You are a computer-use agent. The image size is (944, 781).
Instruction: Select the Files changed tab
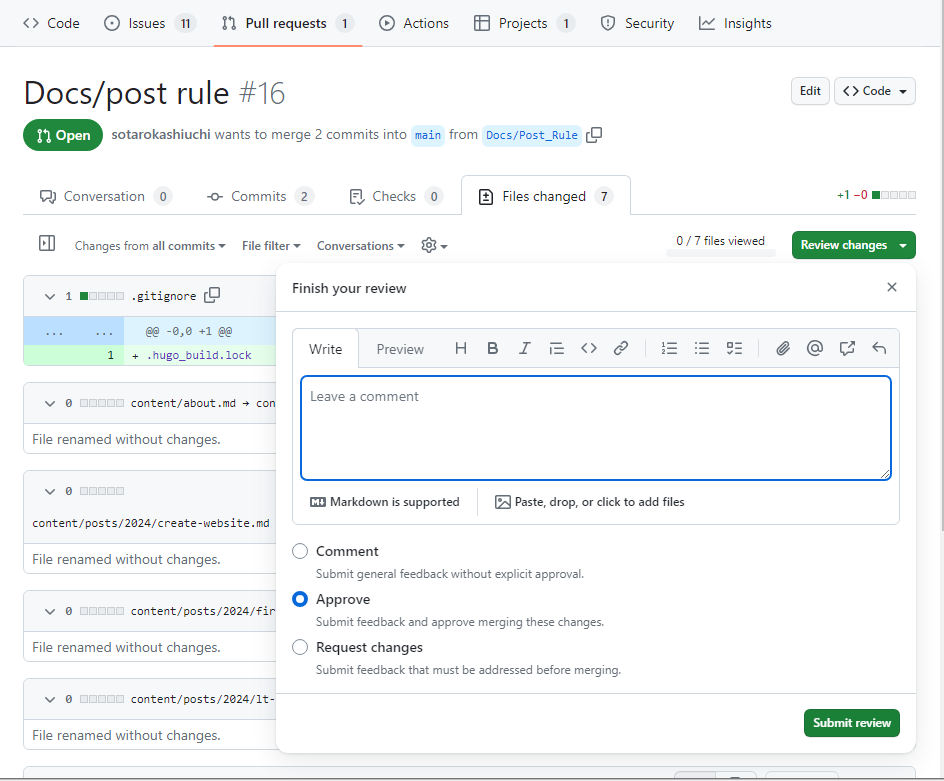click(545, 196)
